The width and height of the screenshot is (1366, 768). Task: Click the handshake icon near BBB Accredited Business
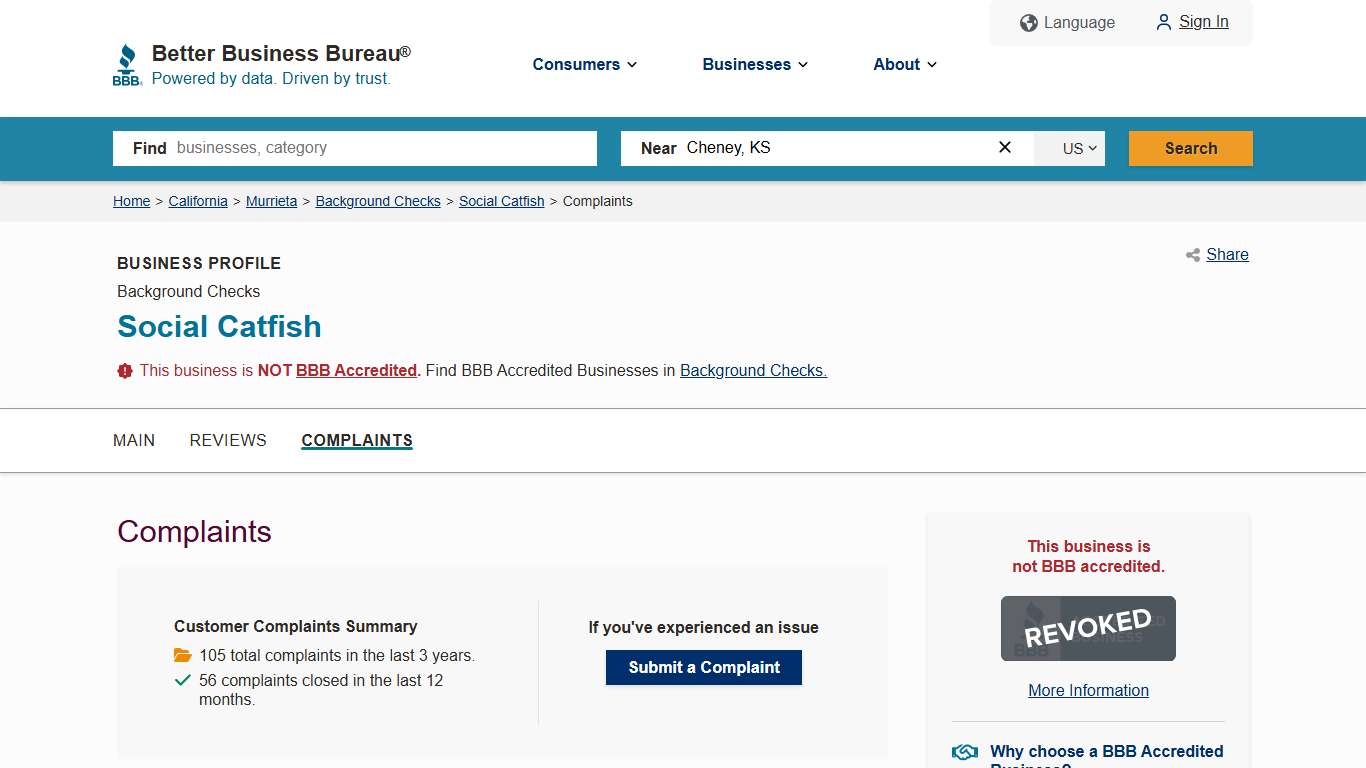coord(964,751)
